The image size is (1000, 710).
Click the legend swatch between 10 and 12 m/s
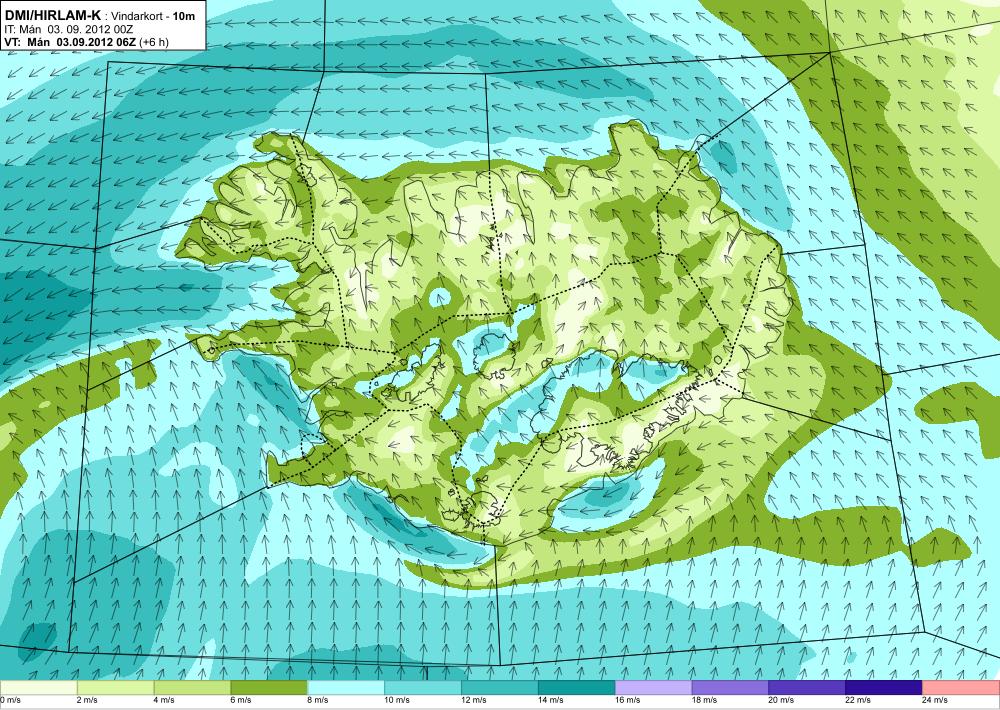423,688
